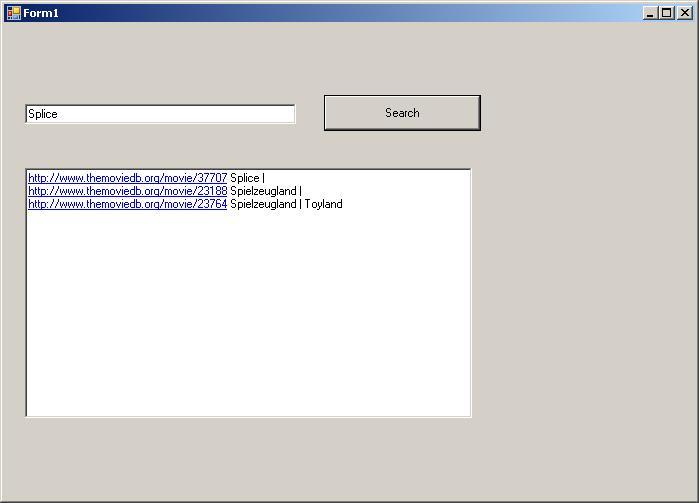The height and width of the screenshot is (503, 699).
Task: Click the Search button
Action: [402, 113]
